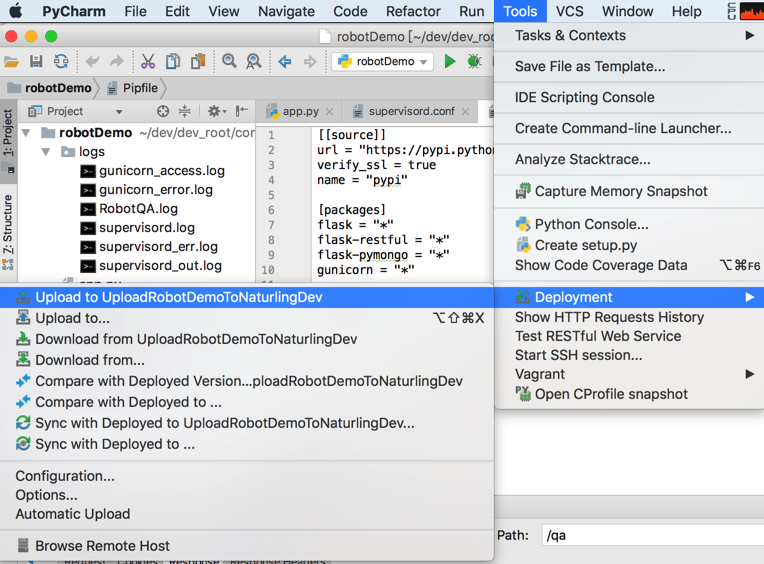Viewport: 764px width, 564px height.
Task: Click the Synchronize toolbar icon
Action: click(61, 61)
